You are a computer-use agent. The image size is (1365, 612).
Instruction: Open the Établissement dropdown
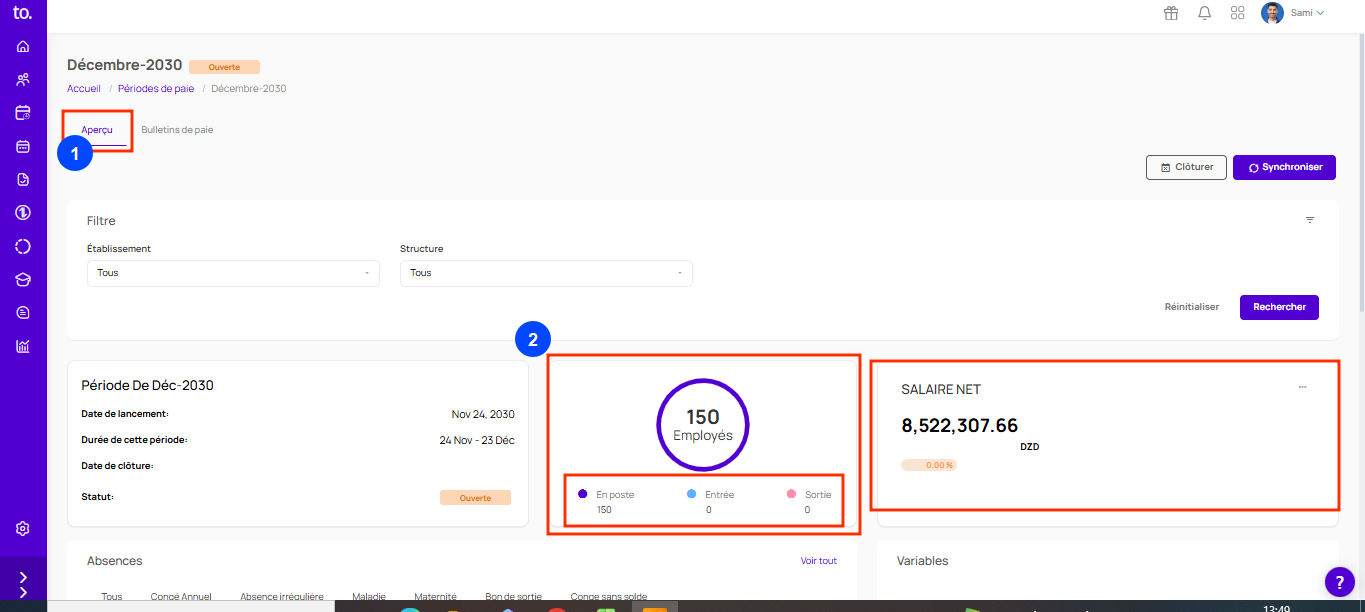coord(233,273)
